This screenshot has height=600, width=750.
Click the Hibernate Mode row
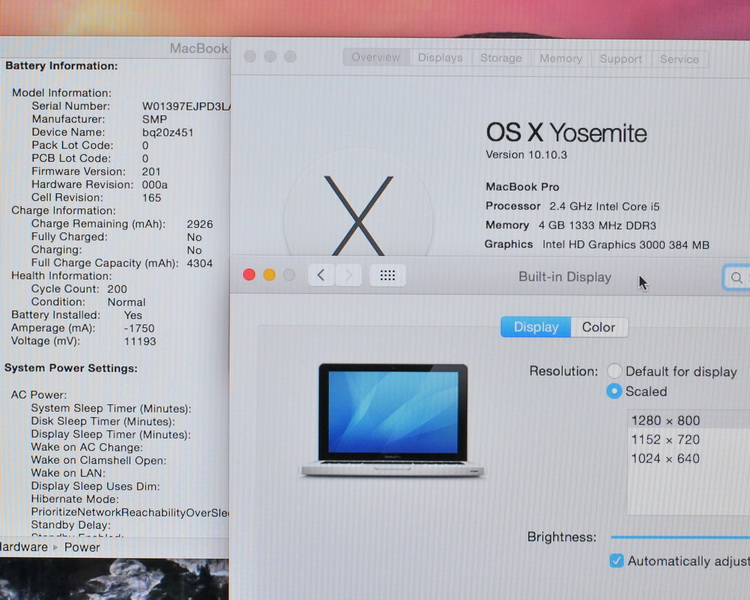coord(75,499)
